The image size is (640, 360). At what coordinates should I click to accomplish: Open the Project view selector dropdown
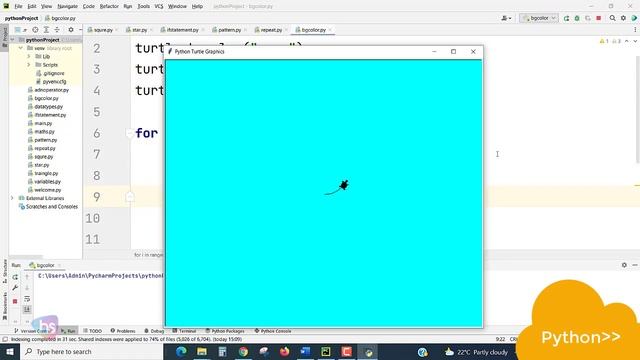(x=20, y=30)
